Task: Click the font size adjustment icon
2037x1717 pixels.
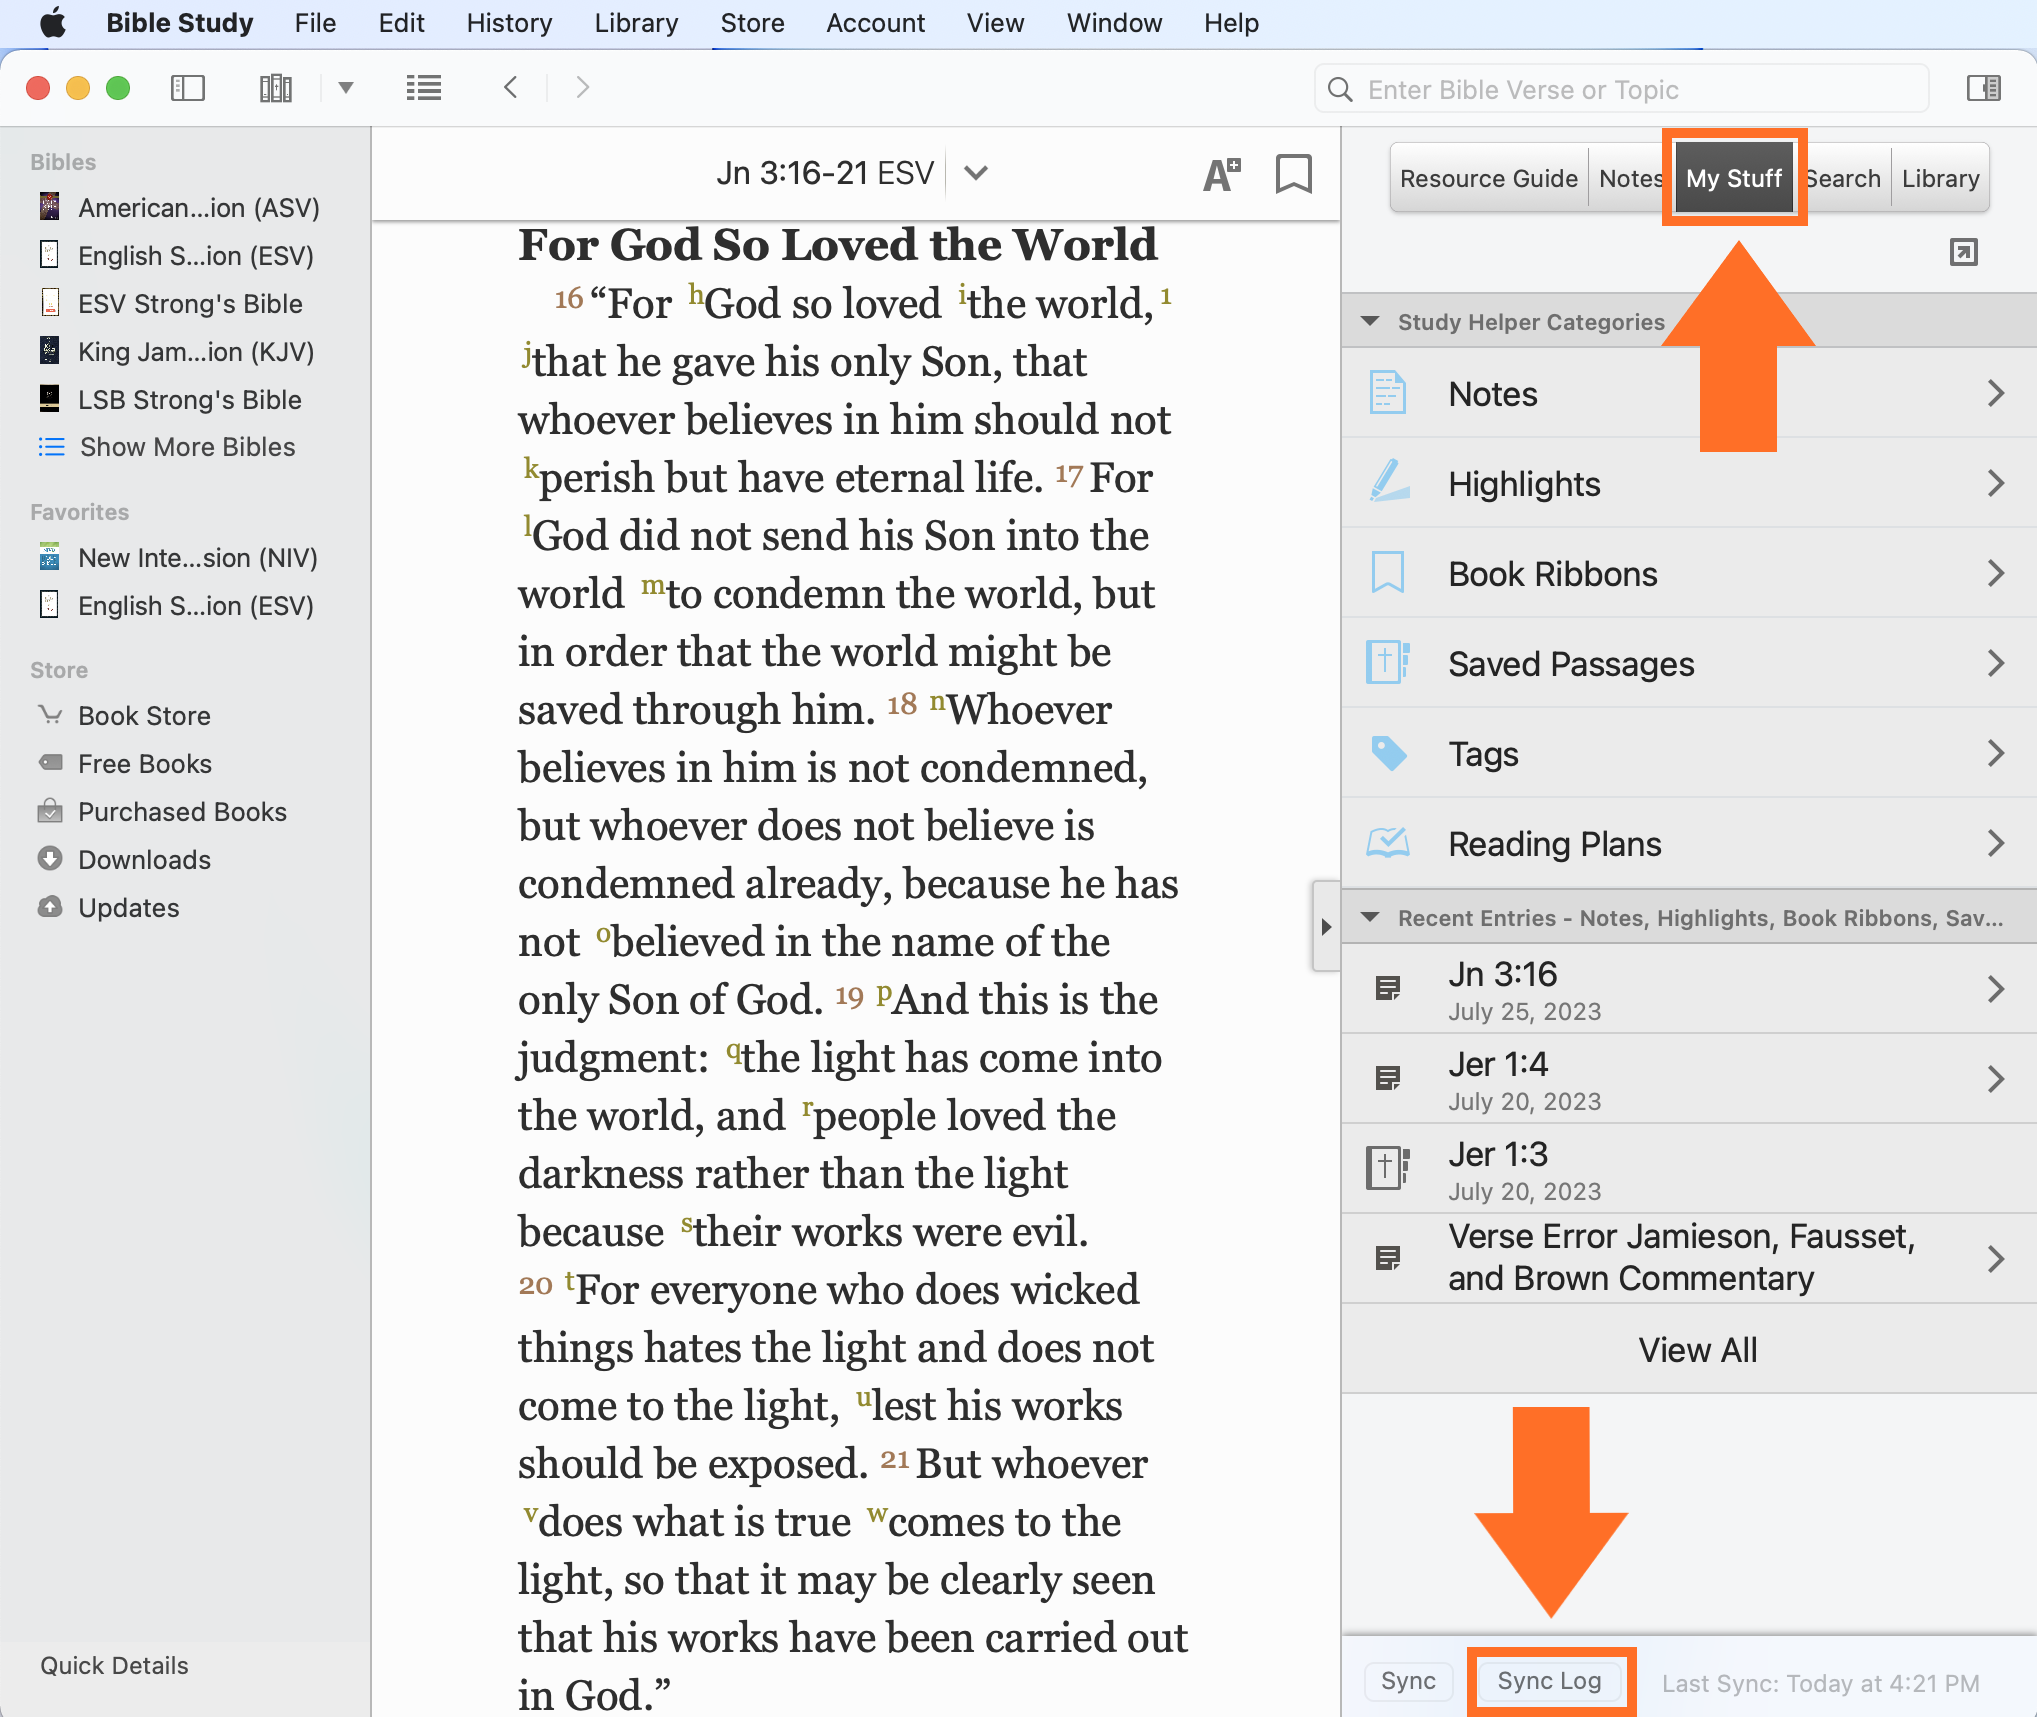Action: pos(1221,175)
